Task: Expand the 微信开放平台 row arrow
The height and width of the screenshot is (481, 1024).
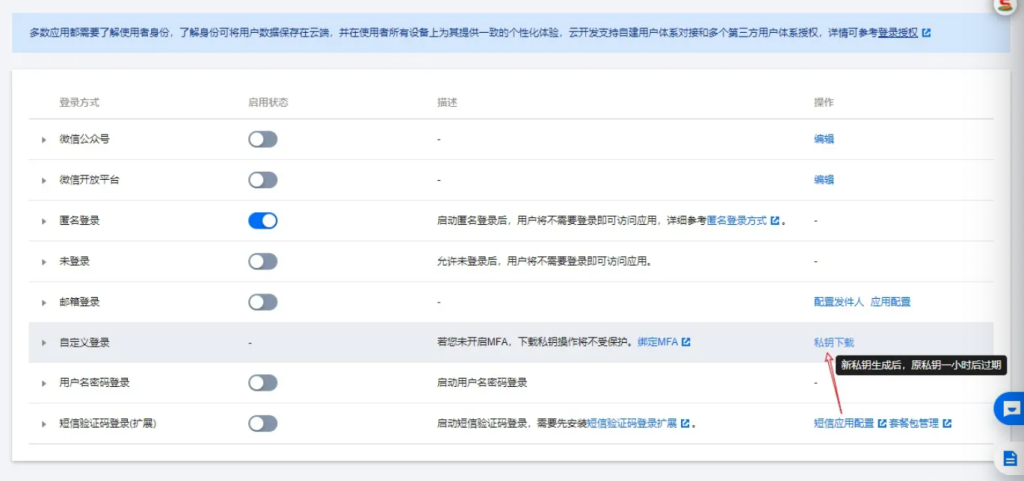Action: tap(44, 181)
